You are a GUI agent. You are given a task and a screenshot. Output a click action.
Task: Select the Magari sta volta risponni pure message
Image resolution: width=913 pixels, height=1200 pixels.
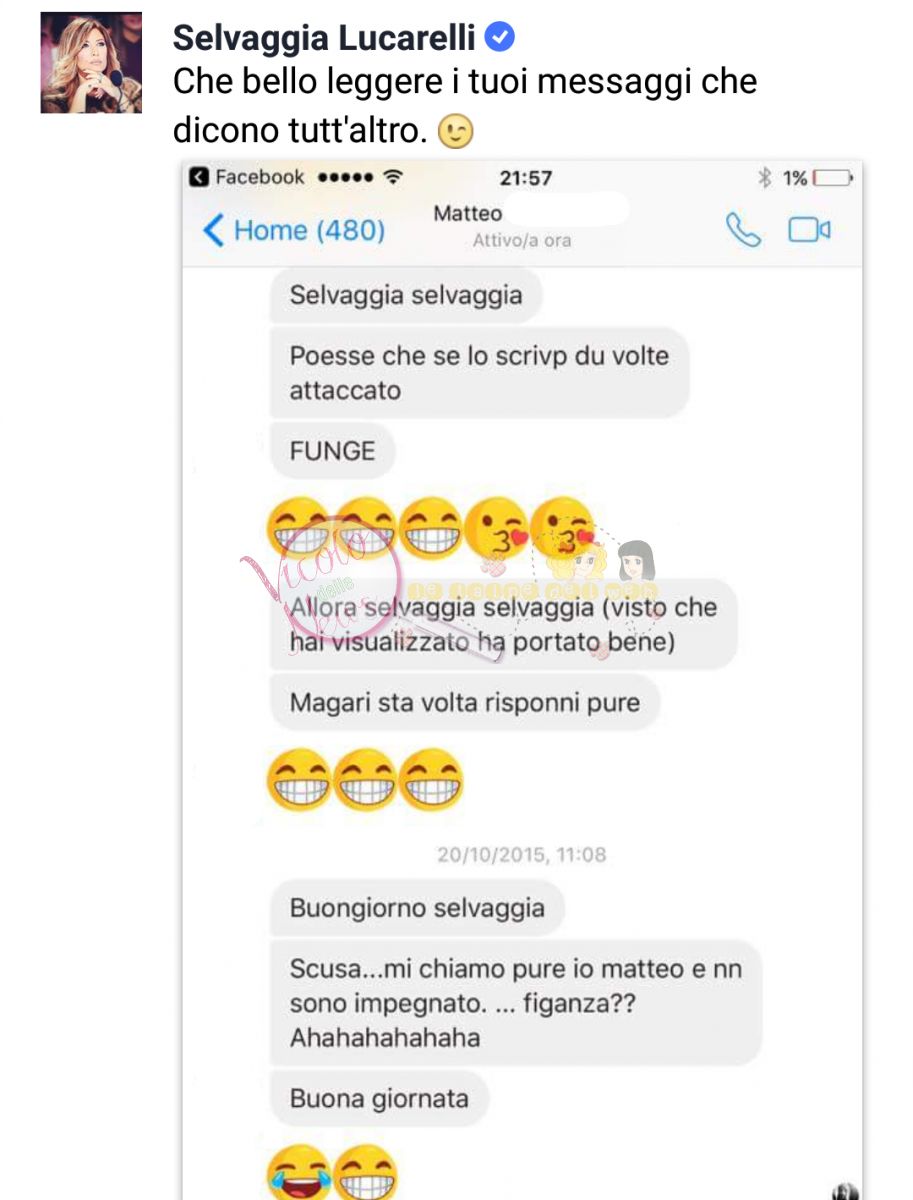(x=464, y=702)
